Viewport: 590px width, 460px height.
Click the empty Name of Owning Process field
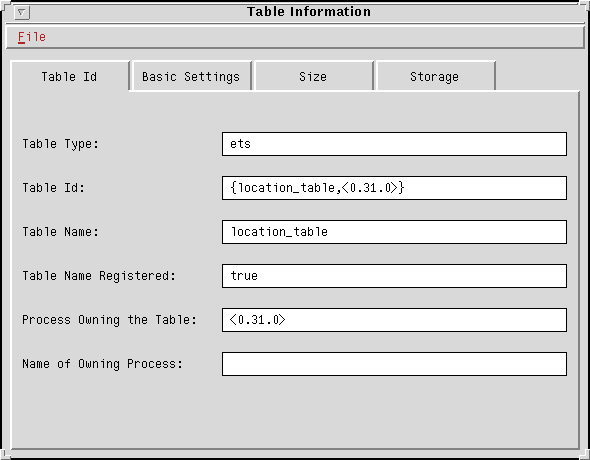click(x=394, y=364)
